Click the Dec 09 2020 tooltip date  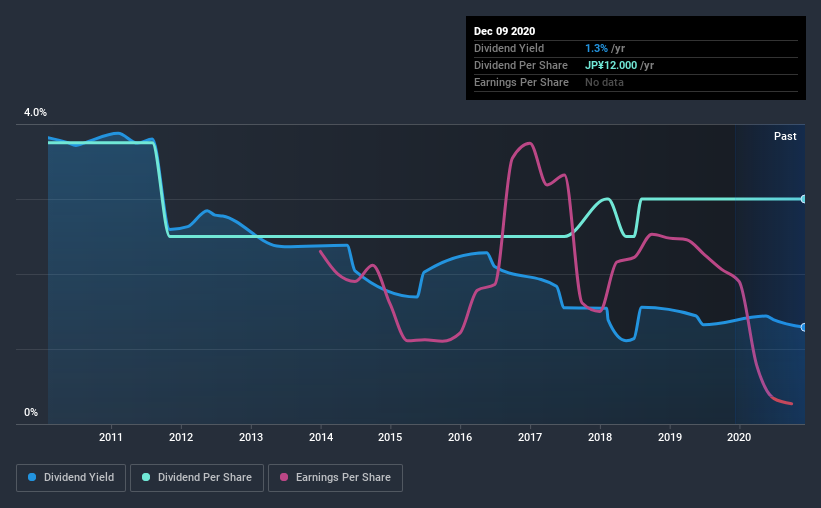click(x=504, y=31)
